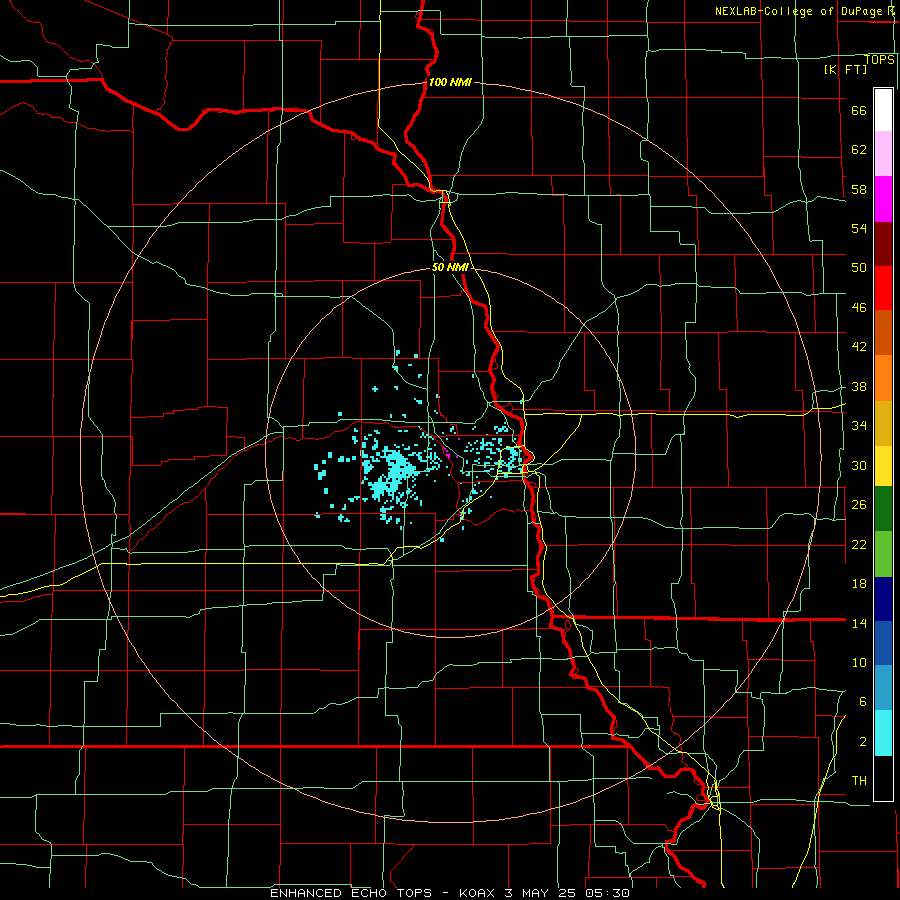
Task: Pick the gold legend swatch
Action: pos(883,423)
